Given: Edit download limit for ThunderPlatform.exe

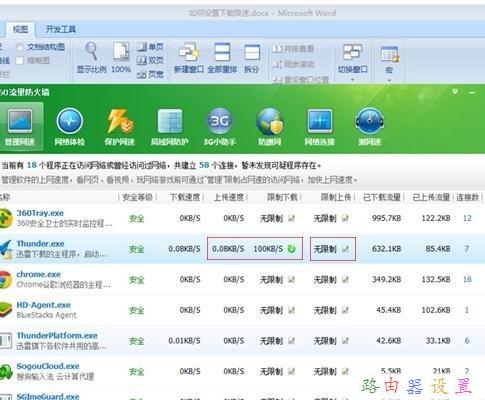Looking at the screenshot, I should point(291,341).
